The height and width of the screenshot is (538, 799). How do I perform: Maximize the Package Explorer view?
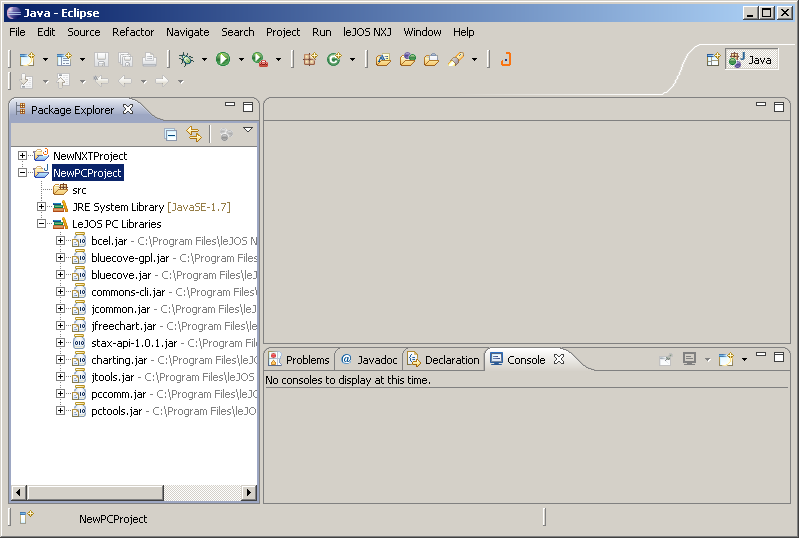248,106
